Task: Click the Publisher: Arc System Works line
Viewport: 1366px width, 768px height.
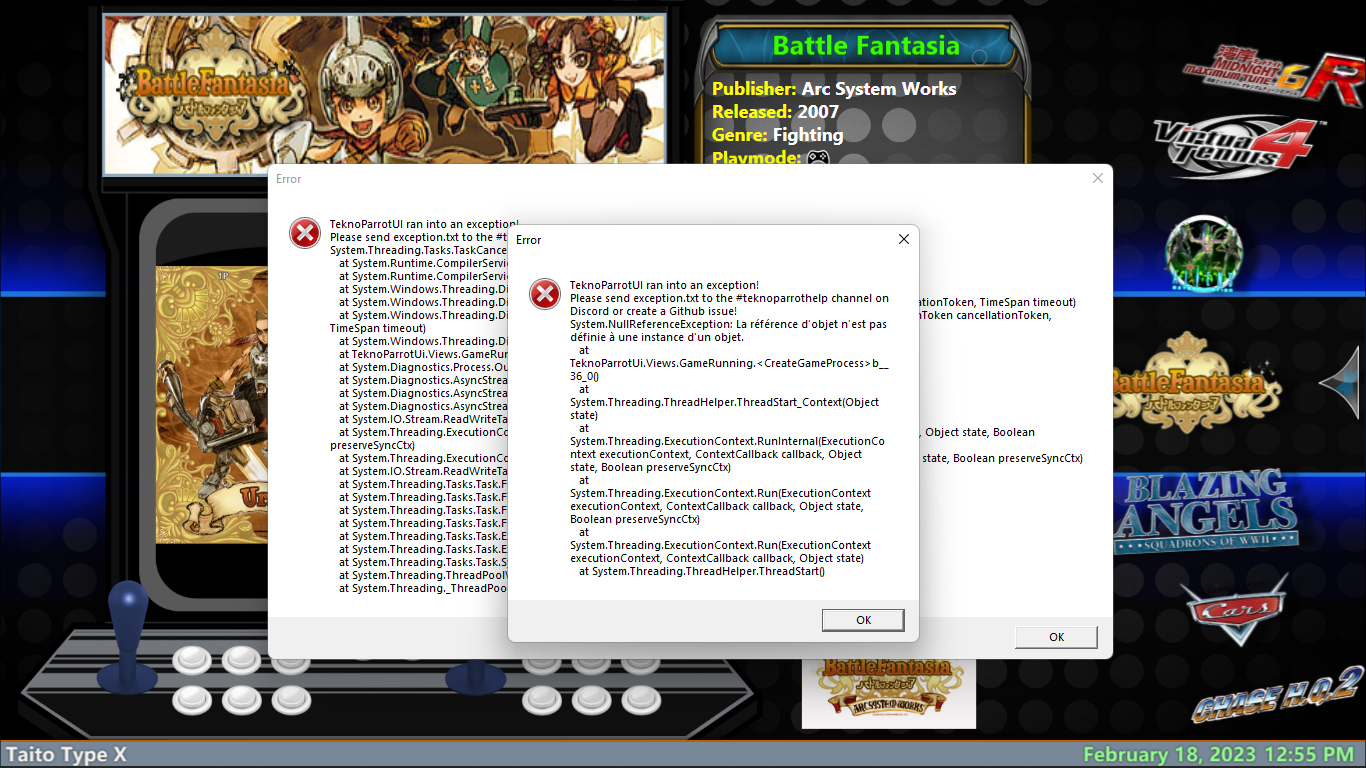Action: pos(834,89)
